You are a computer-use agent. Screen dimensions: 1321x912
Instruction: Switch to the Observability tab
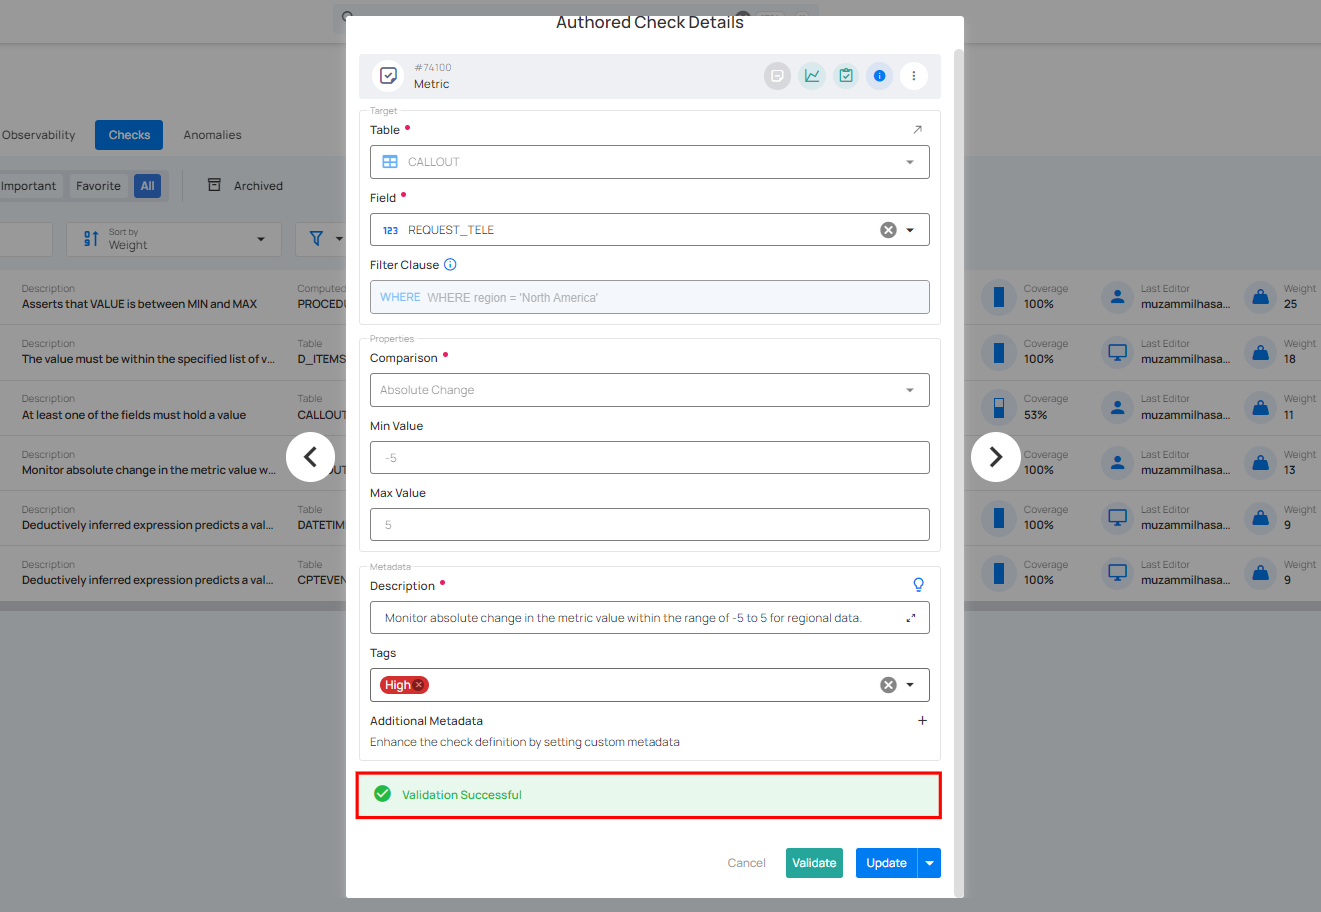pos(38,135)
